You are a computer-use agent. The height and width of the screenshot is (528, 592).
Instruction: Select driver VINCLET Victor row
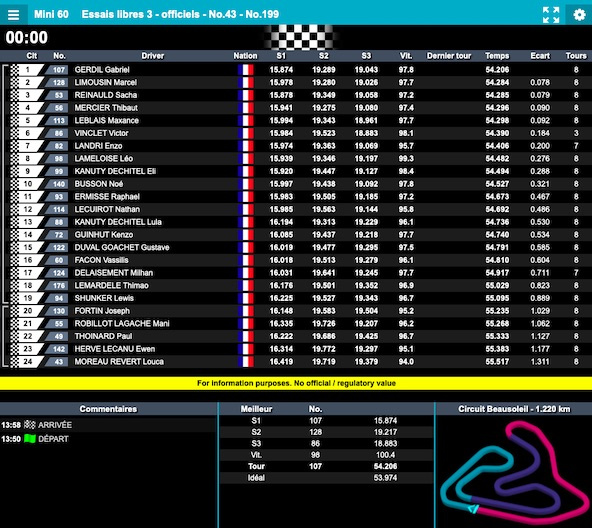[x=296, y=133]
